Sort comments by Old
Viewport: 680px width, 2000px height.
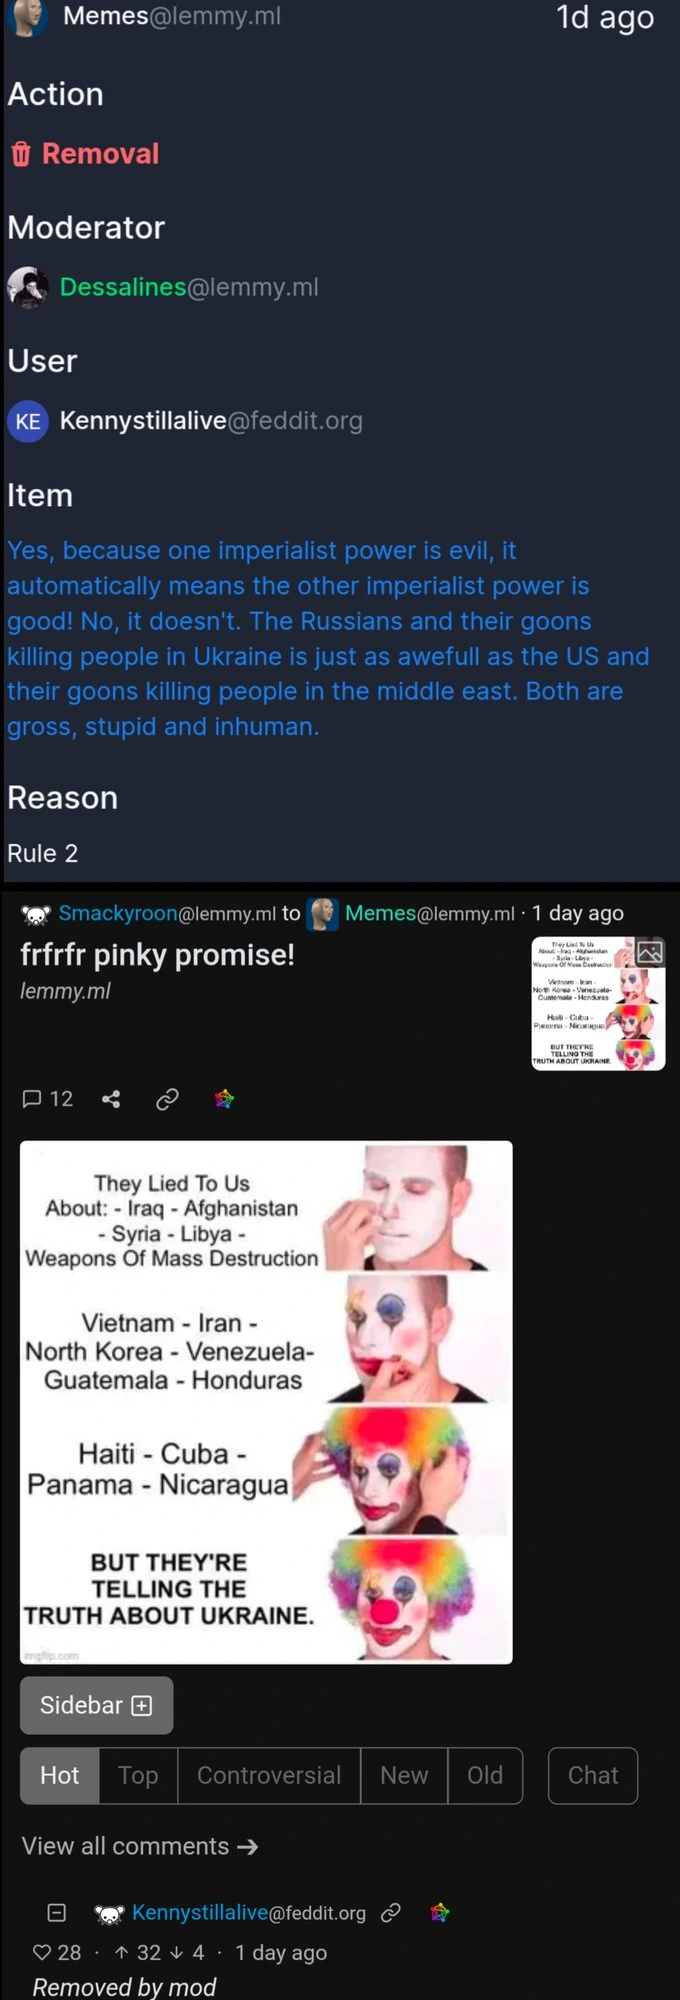click(485, 1775)
